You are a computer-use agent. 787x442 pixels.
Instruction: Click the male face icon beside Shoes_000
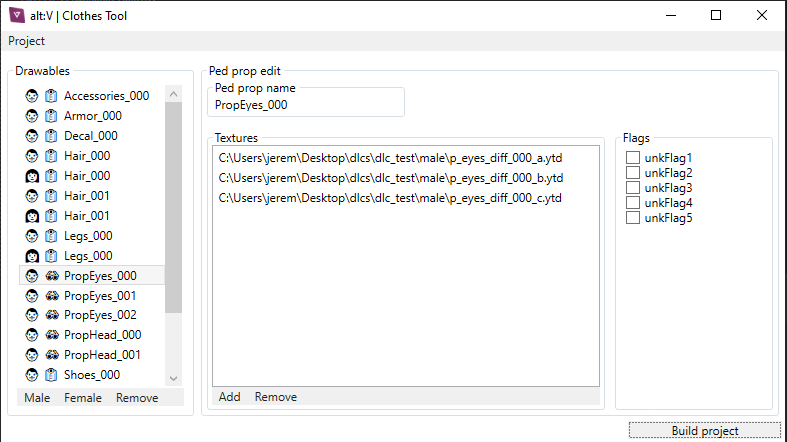click(x=32, y=375)
